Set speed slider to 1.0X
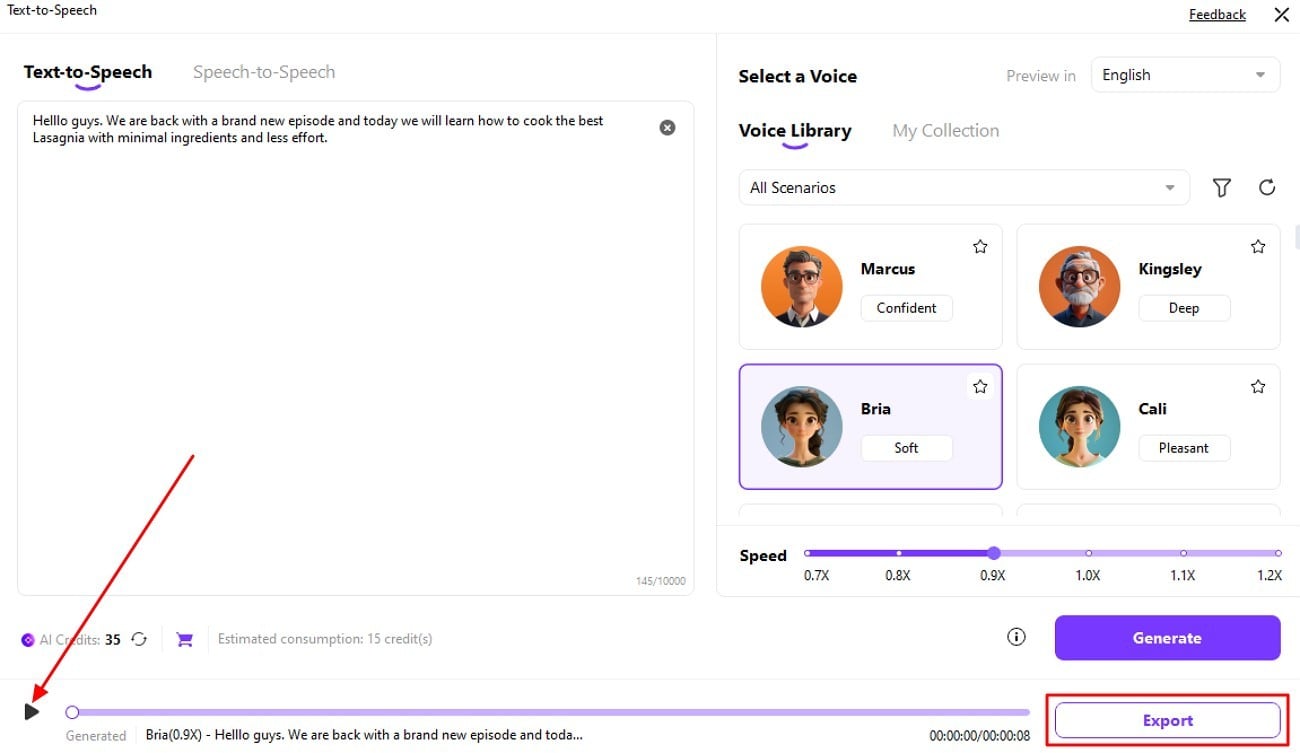The height and width of the screenshot is (753, 1300). (x=1088, y=553)
